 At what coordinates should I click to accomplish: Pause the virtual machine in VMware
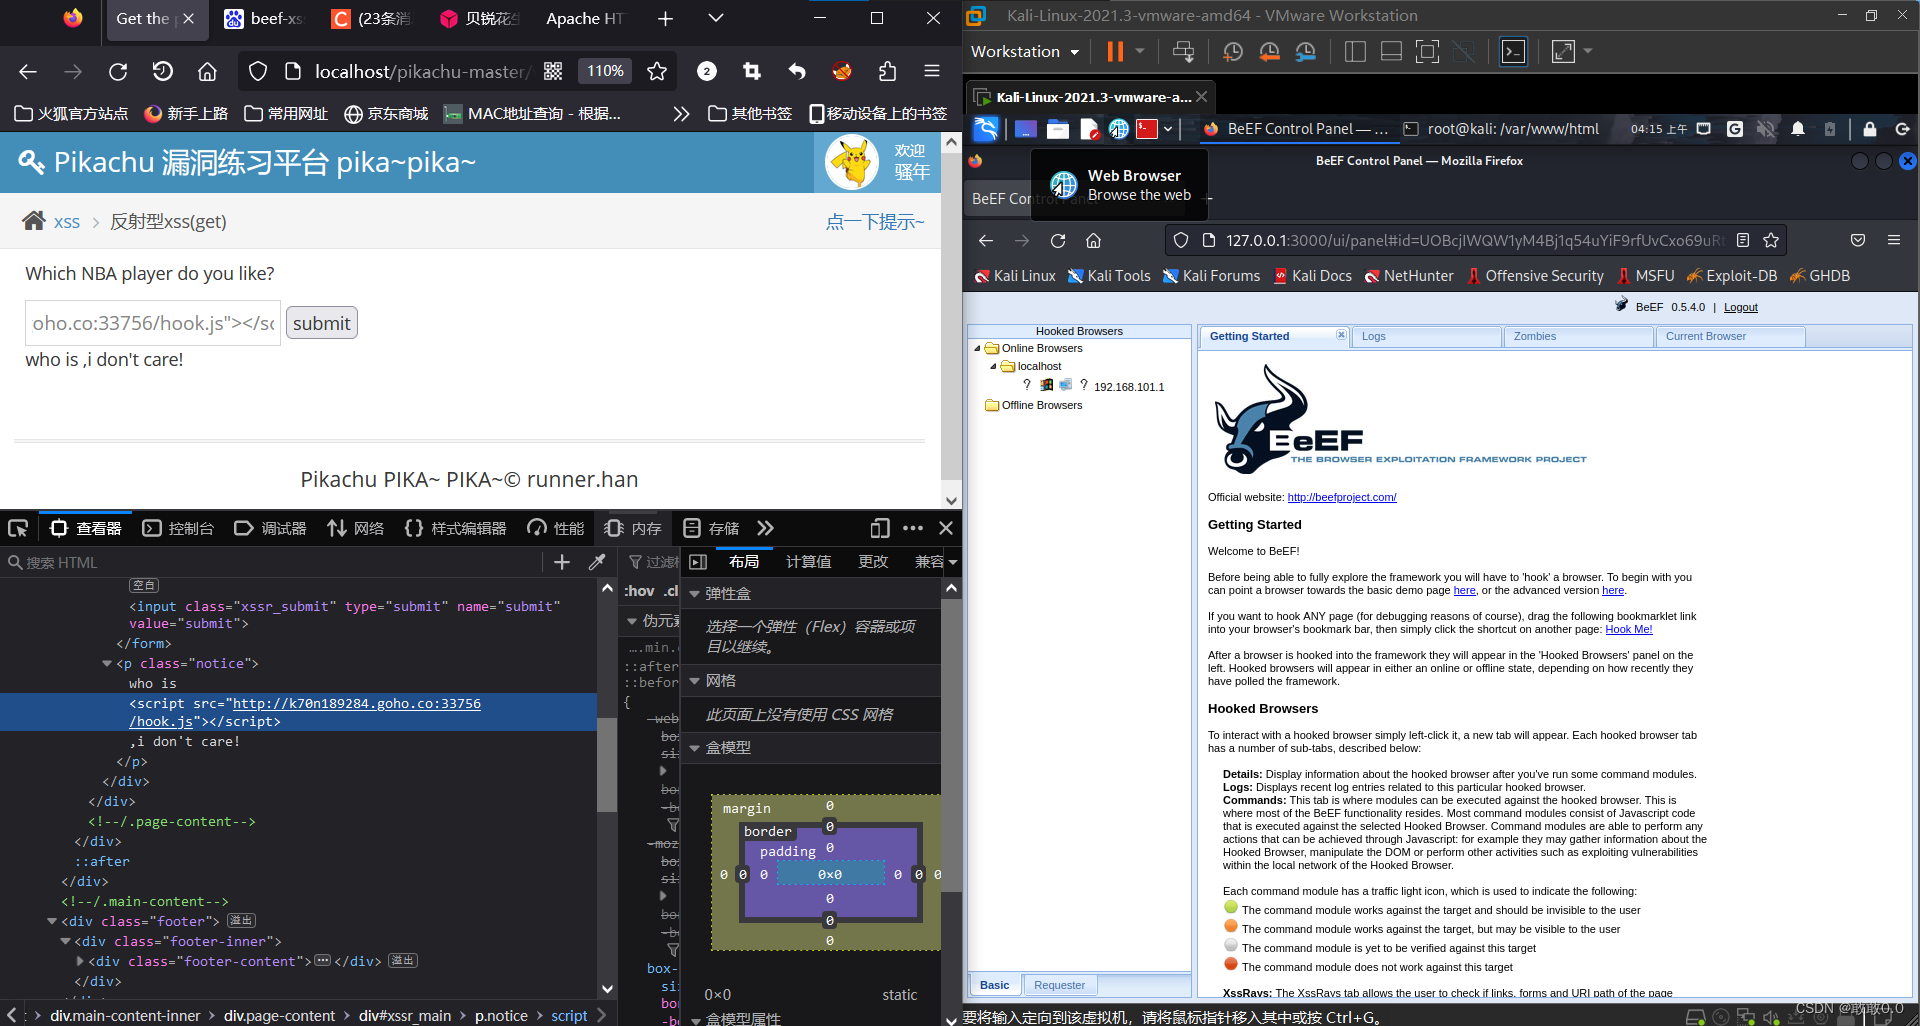coord(1115,51)
